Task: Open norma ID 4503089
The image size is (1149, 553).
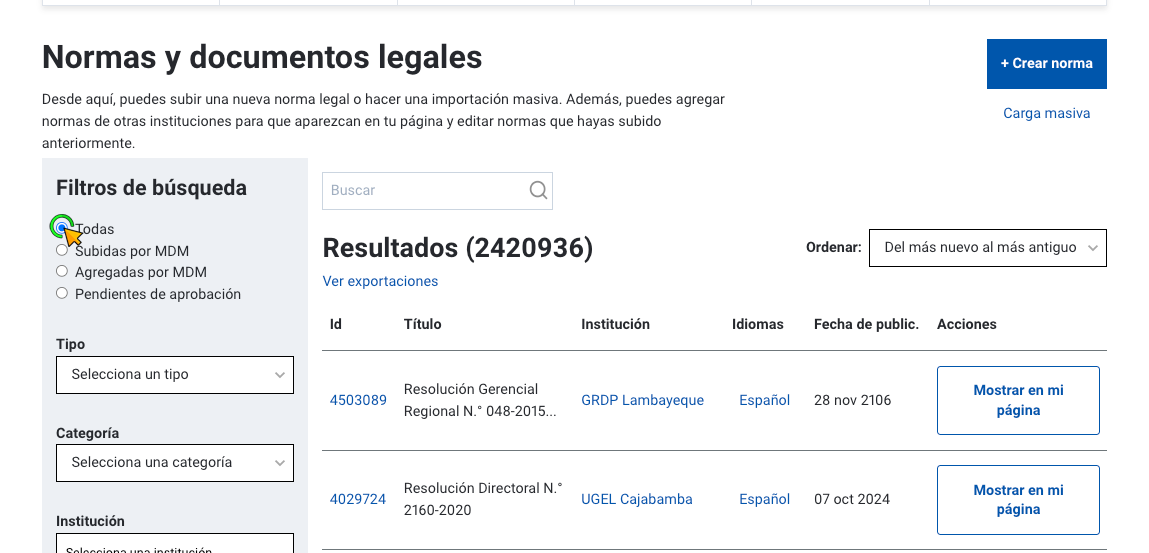Action: tap(358, 401)
